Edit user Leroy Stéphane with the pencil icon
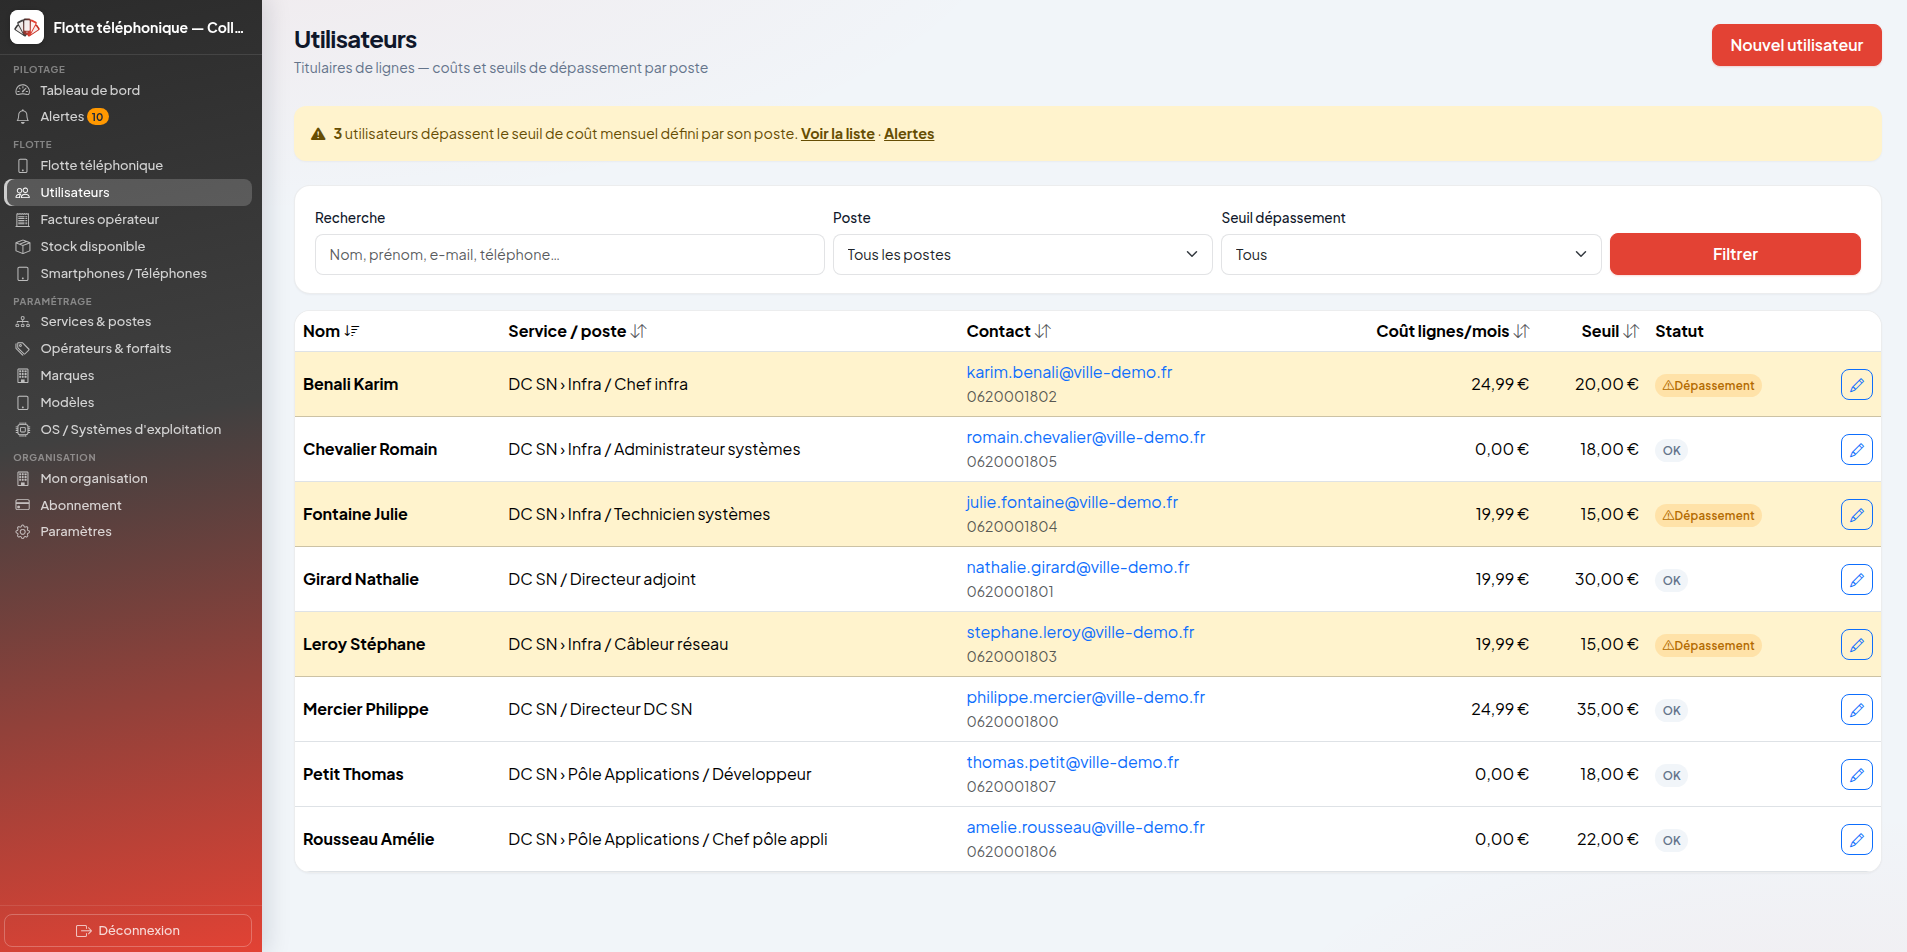This screenshot has width=1907, height=952. [x=1856, y=644]
